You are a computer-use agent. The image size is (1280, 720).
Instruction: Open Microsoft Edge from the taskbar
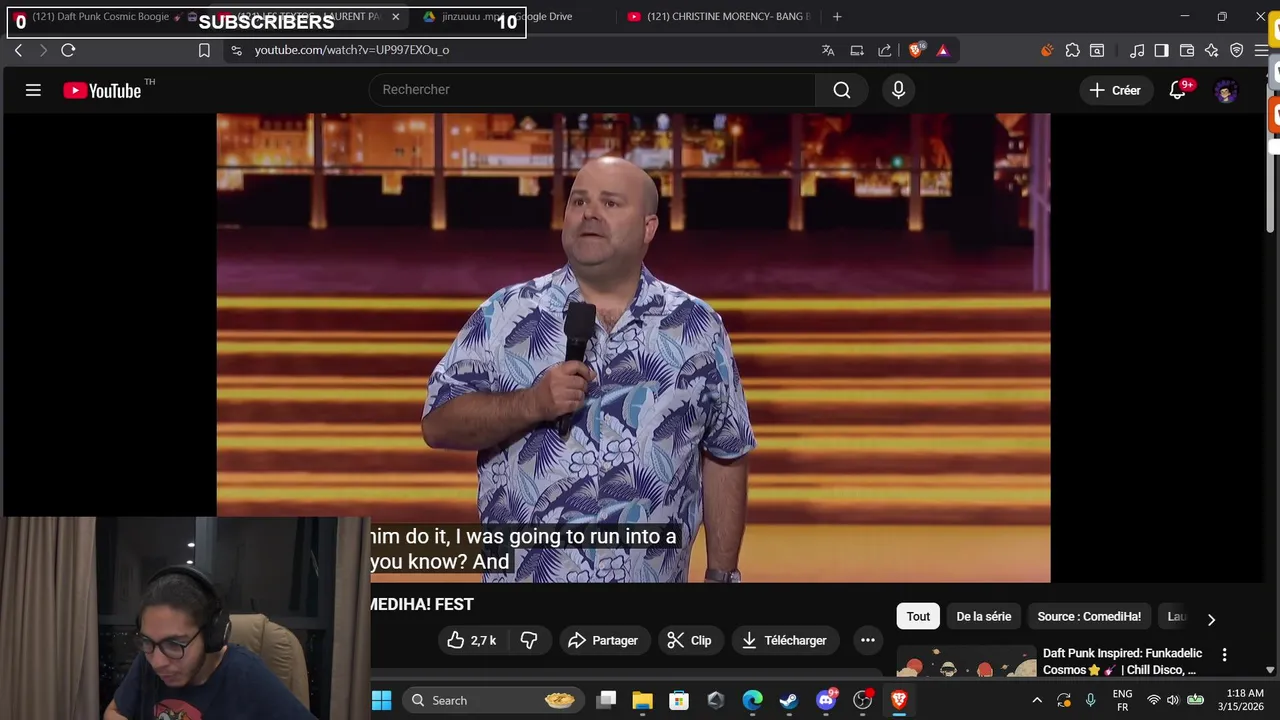(x=752, y=701)
